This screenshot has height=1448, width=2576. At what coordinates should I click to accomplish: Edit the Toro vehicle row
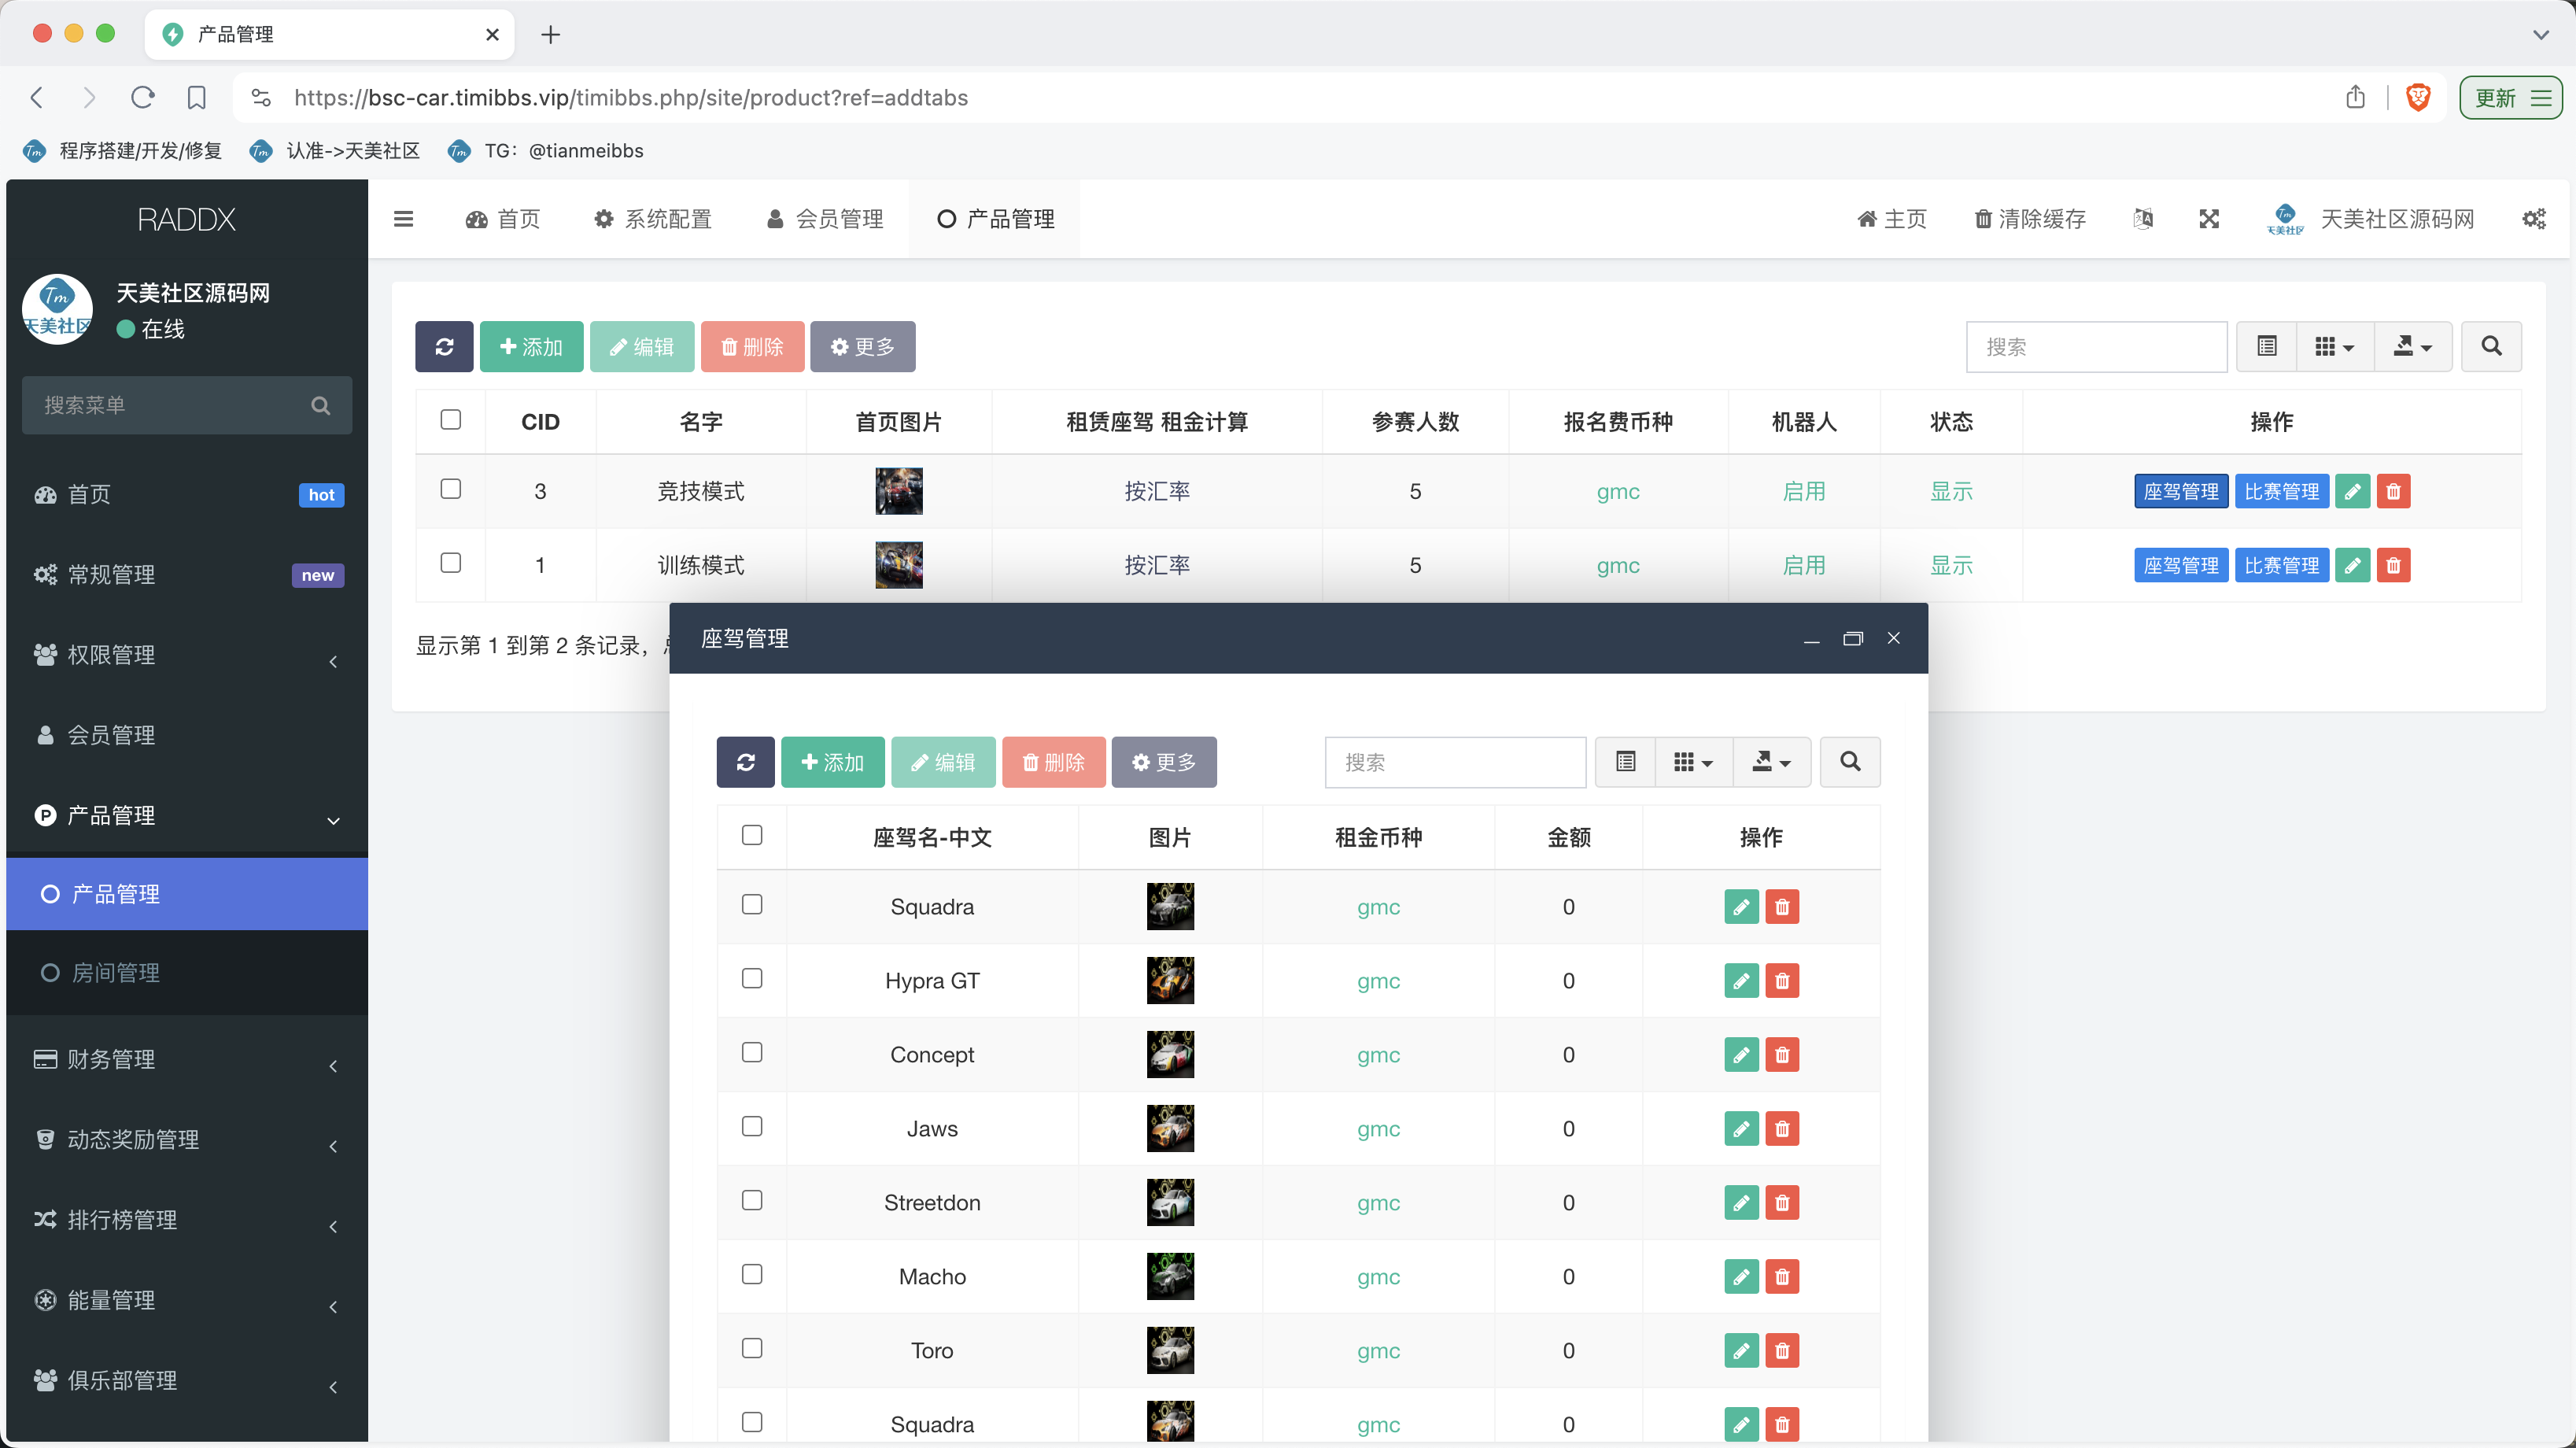[x=1741, y=1351]
